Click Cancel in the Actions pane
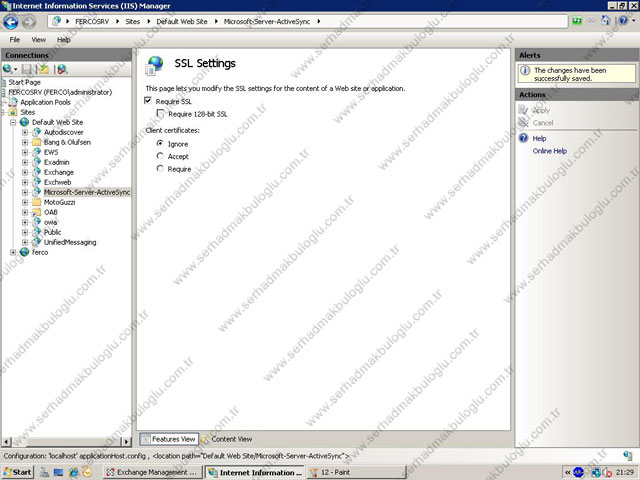 point(542,122)
